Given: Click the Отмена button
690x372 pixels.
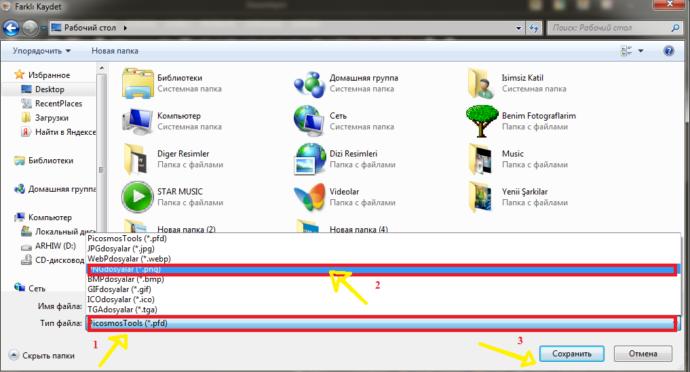Looking at the screenshot, I should point(643,354).
